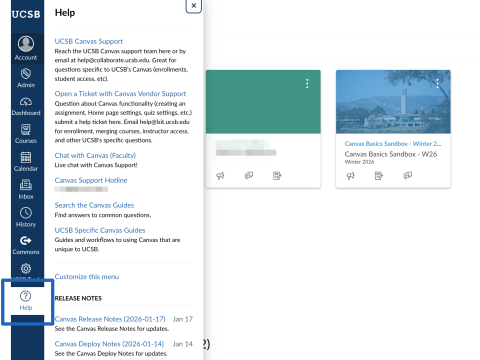Click the "Winter 2026" term text
Screen dimensions: 480x360
pos(359,162)
